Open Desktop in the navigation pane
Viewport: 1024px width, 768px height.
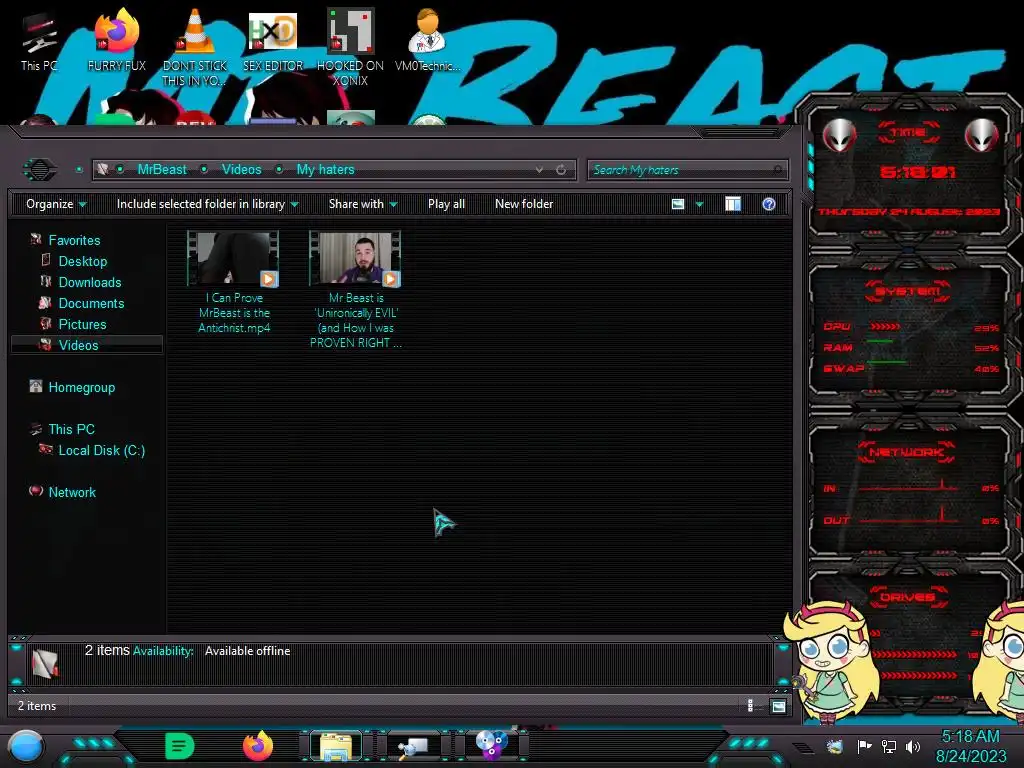click(x=83, y=261)
